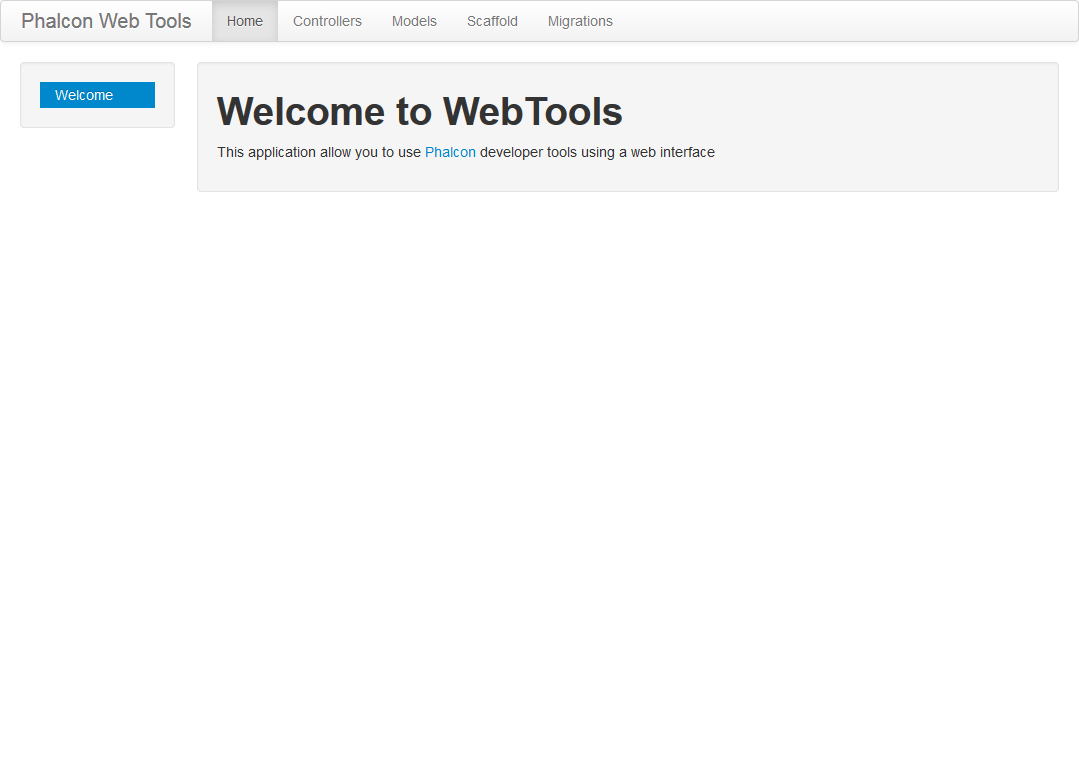Image resolution: width=1079 pixels, height=781 pixels.
Task: Open the Models page
Action: 414,21
